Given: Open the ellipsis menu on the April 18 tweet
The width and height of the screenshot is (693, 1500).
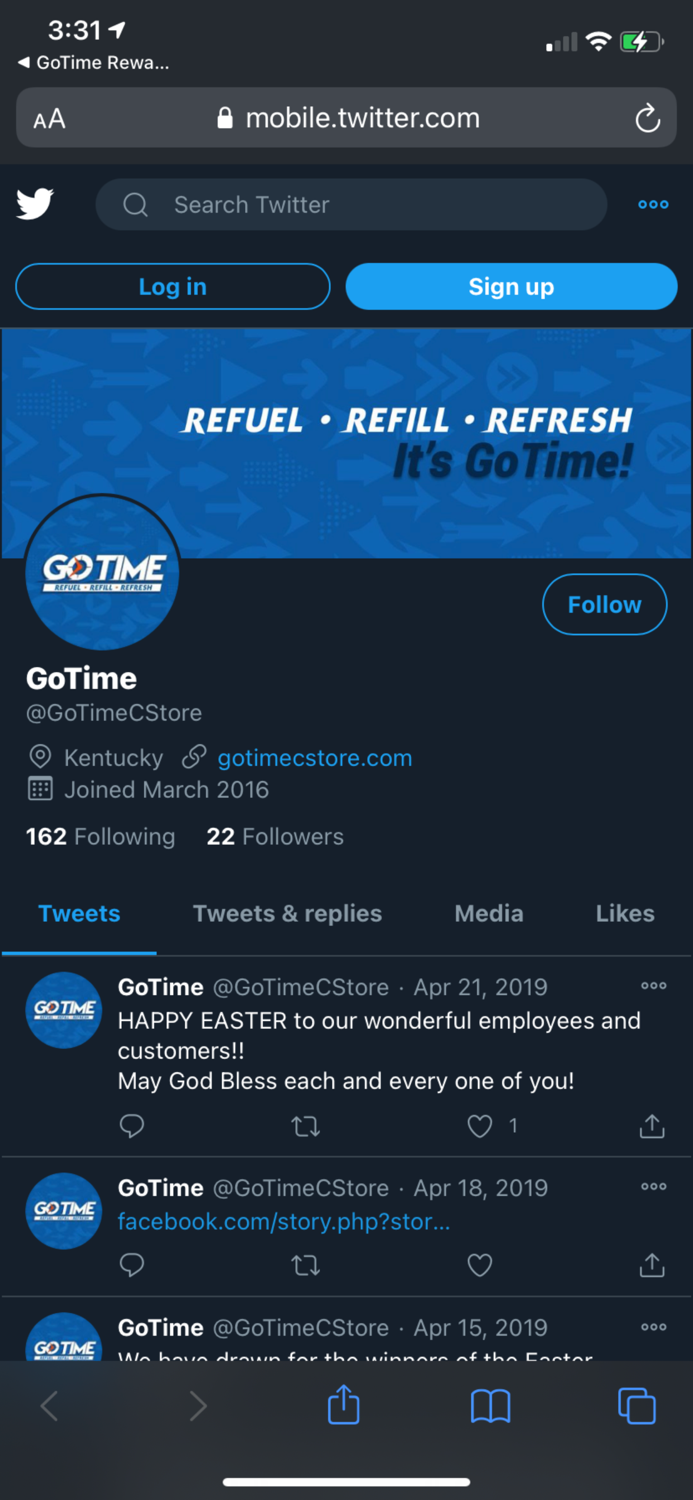Looking at the screenshot, I should (653, 1187).
